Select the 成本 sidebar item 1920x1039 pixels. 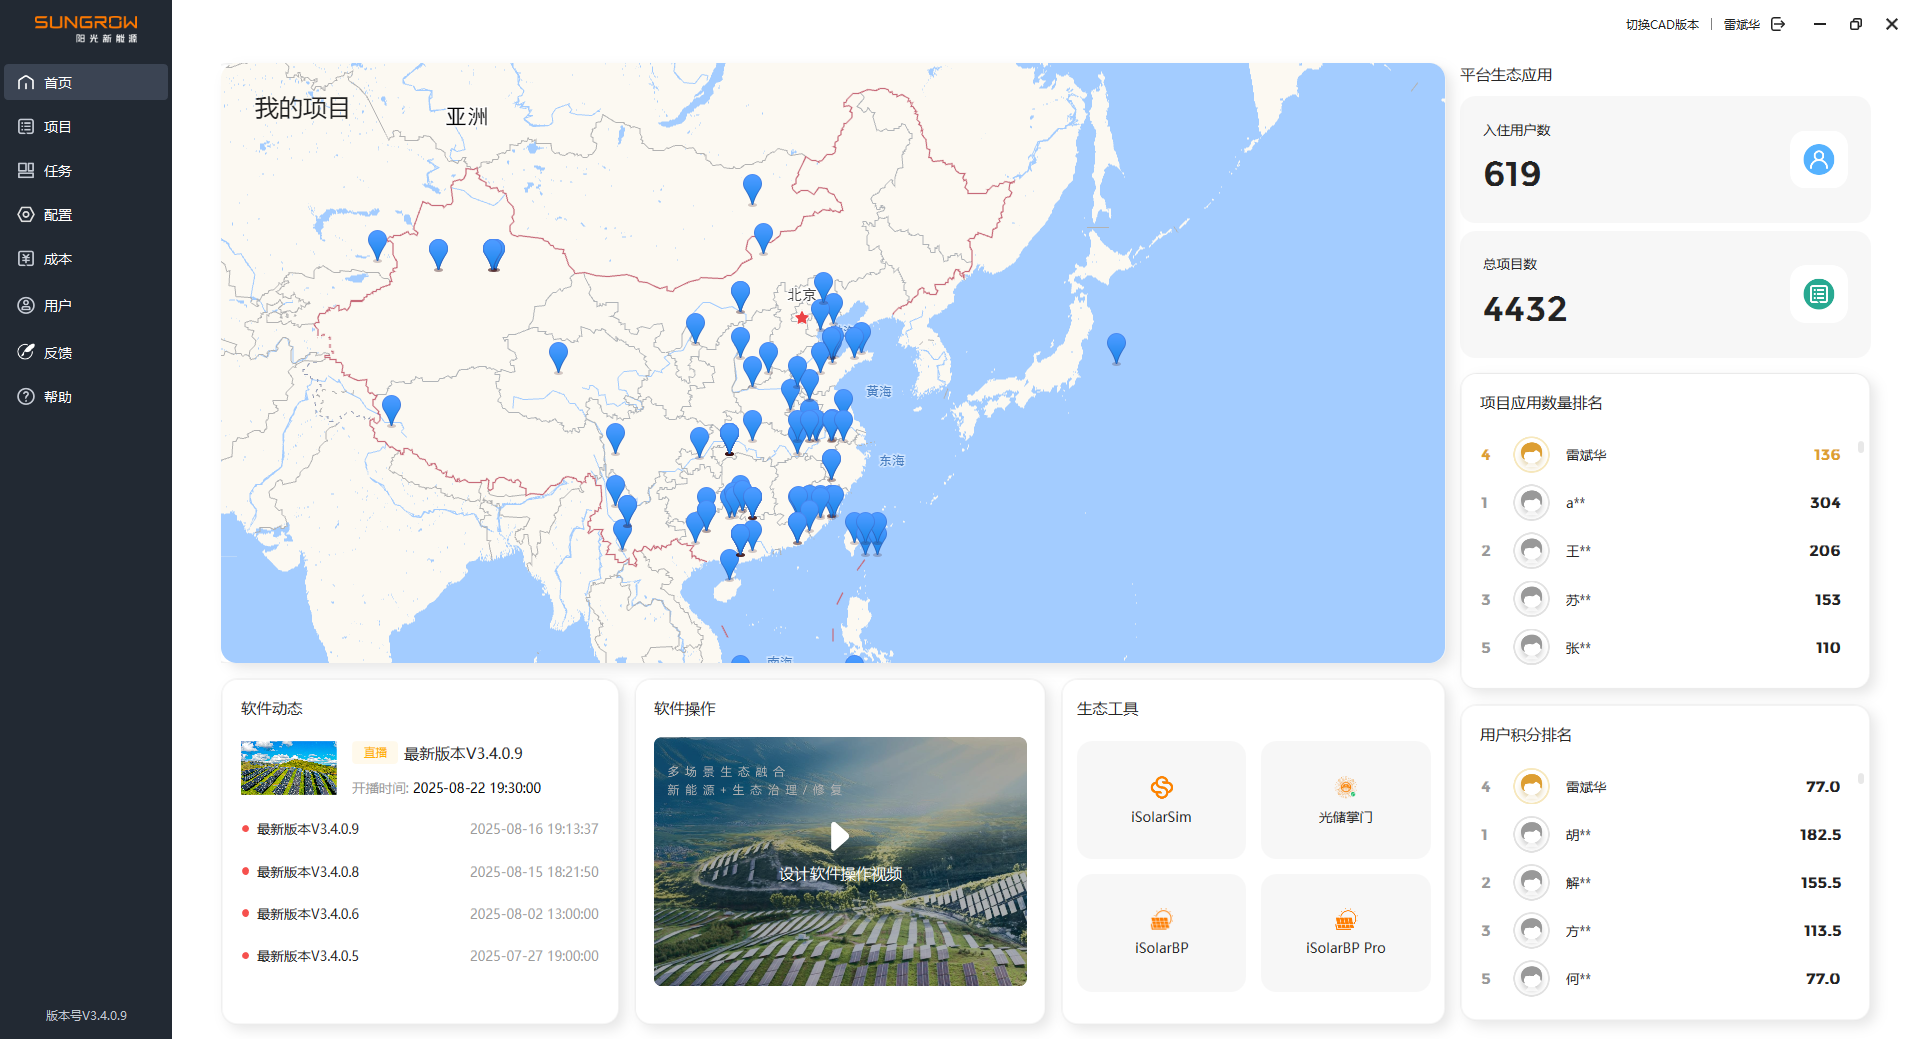[x=58, y=259]
